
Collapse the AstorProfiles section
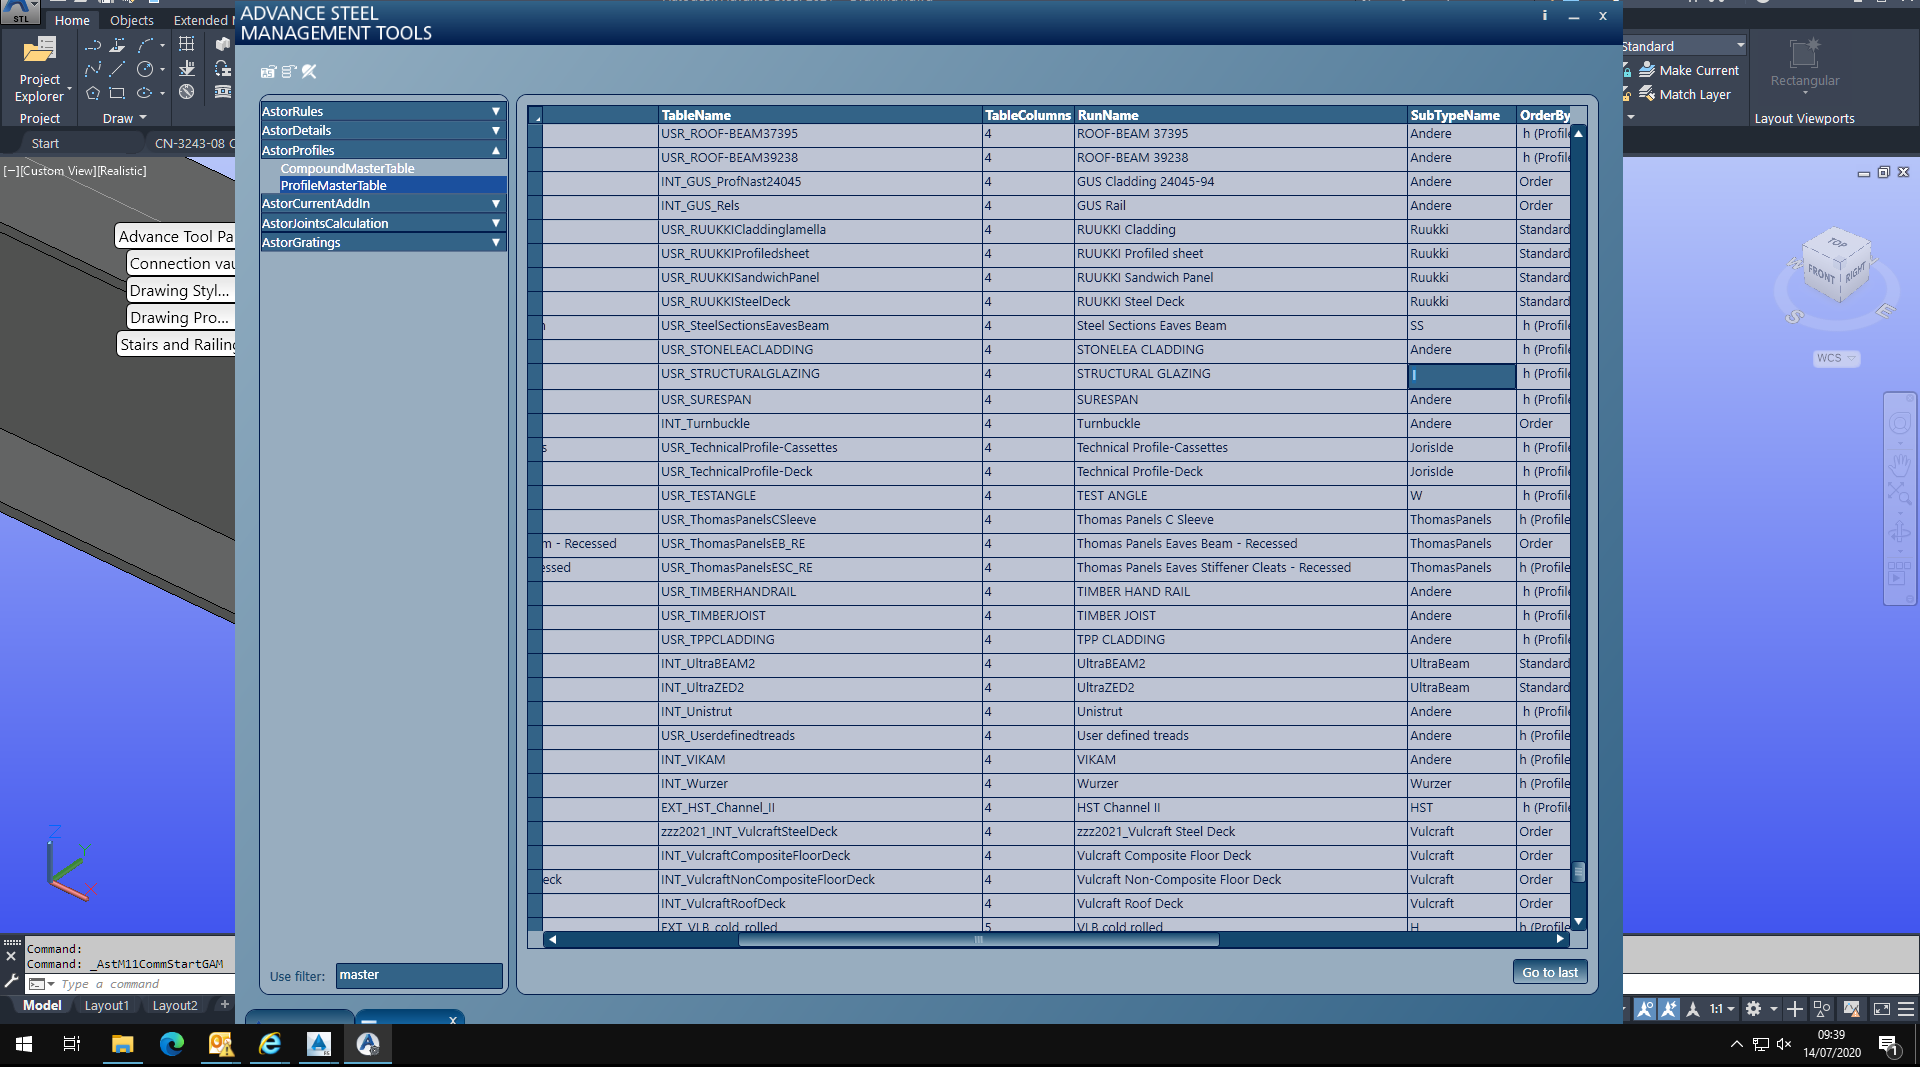(496, 150)
